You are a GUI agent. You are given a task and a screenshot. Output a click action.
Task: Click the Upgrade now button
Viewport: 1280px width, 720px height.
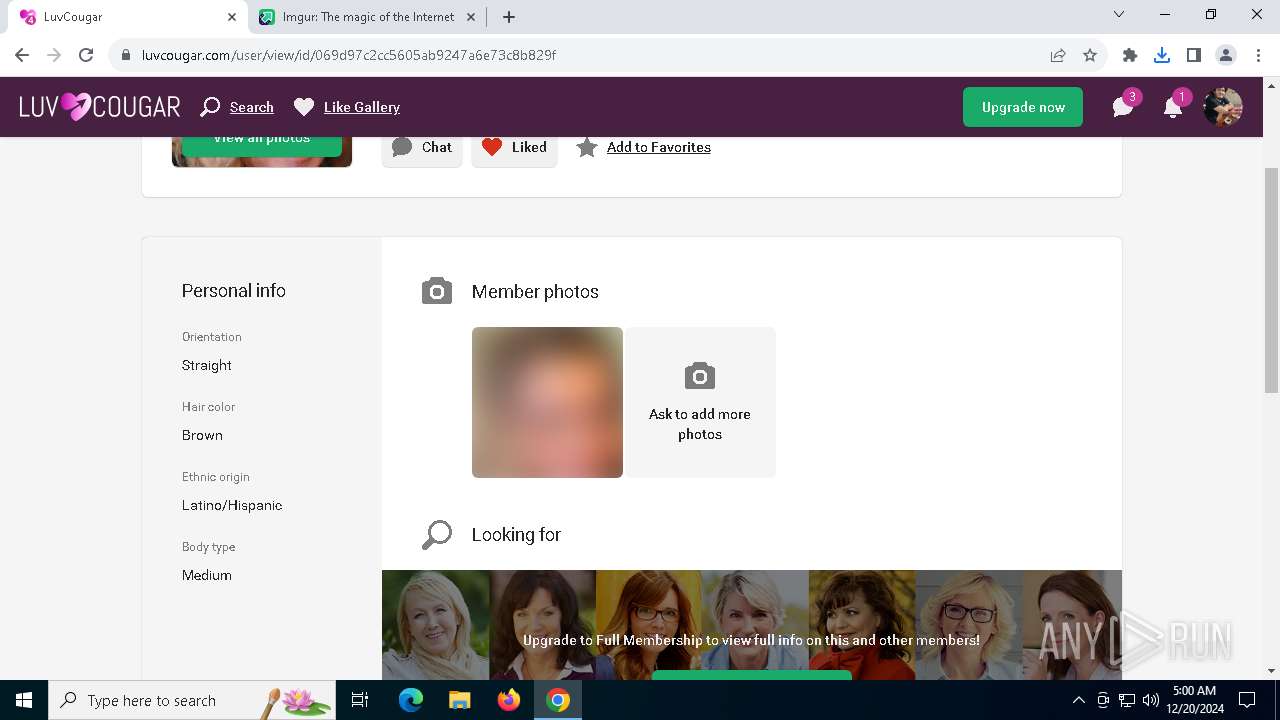pos(1023,107)
